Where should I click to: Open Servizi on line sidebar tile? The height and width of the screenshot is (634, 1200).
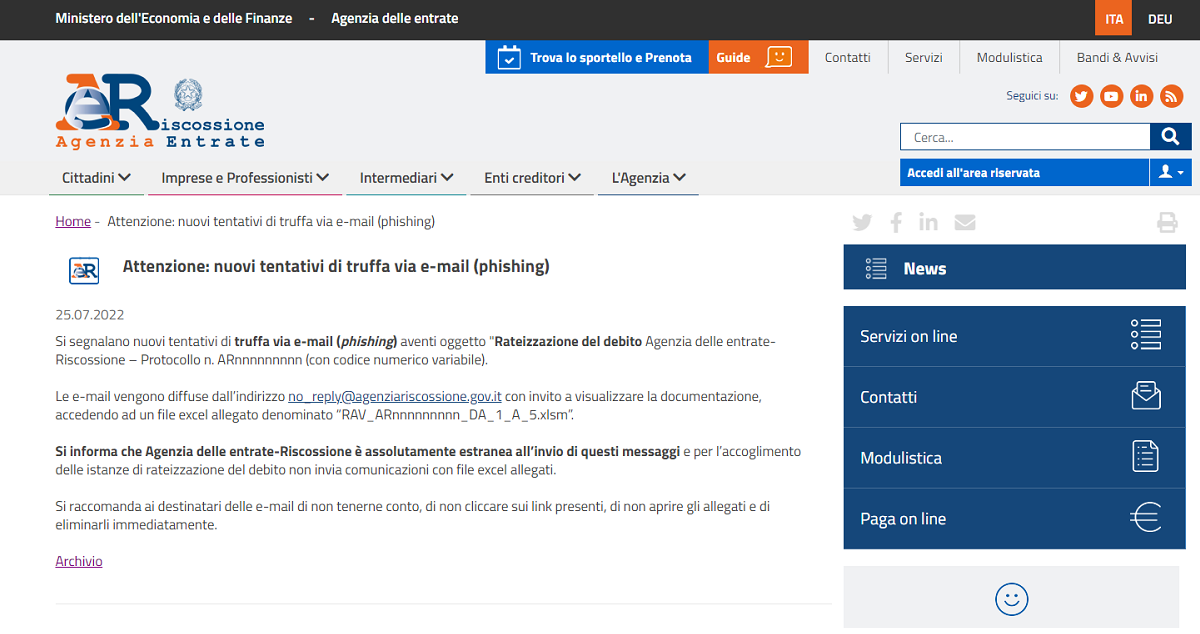pos(1017,336)
